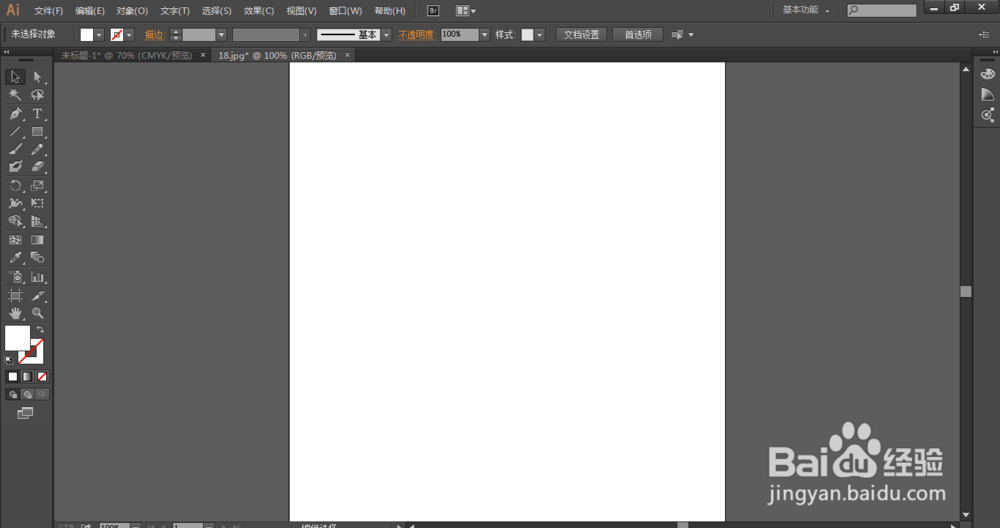Screen dimensions: 1000x528
Task: Select the Perspective Grid tool
Action: (x=38, y=221)
